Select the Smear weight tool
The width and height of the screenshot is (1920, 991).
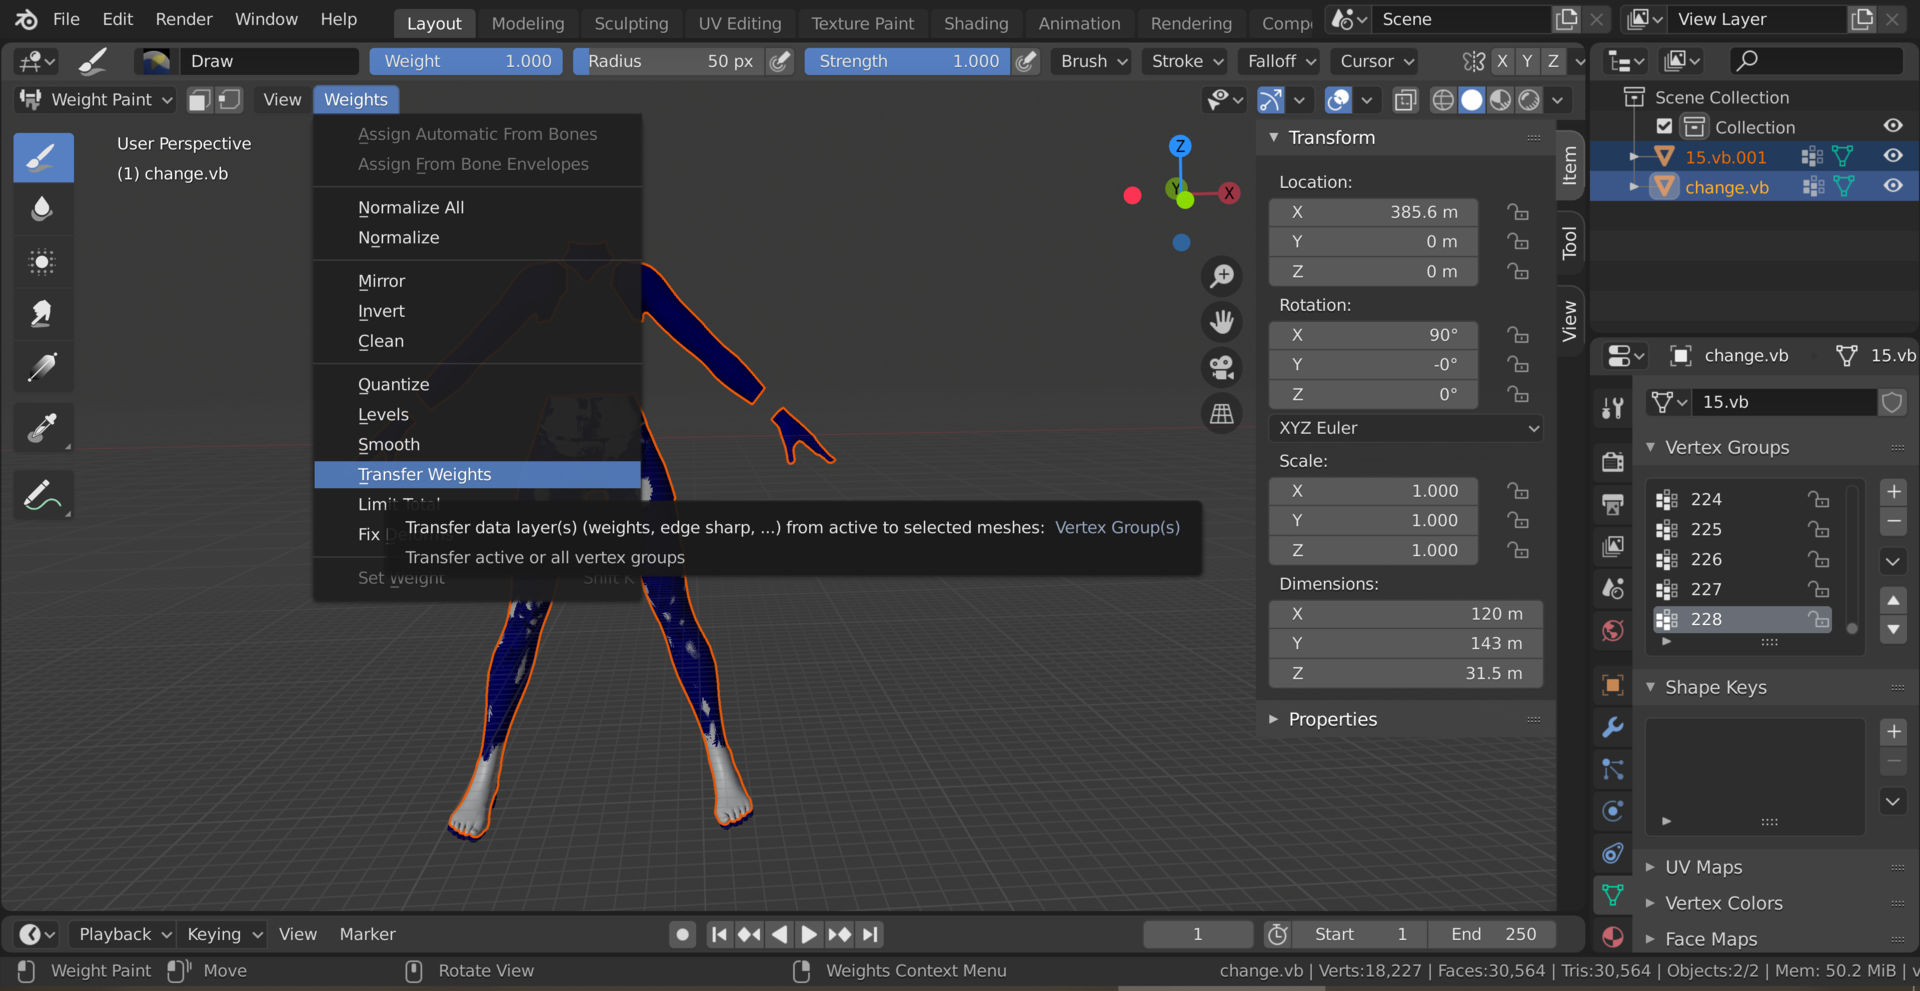[x=43, y=314]
